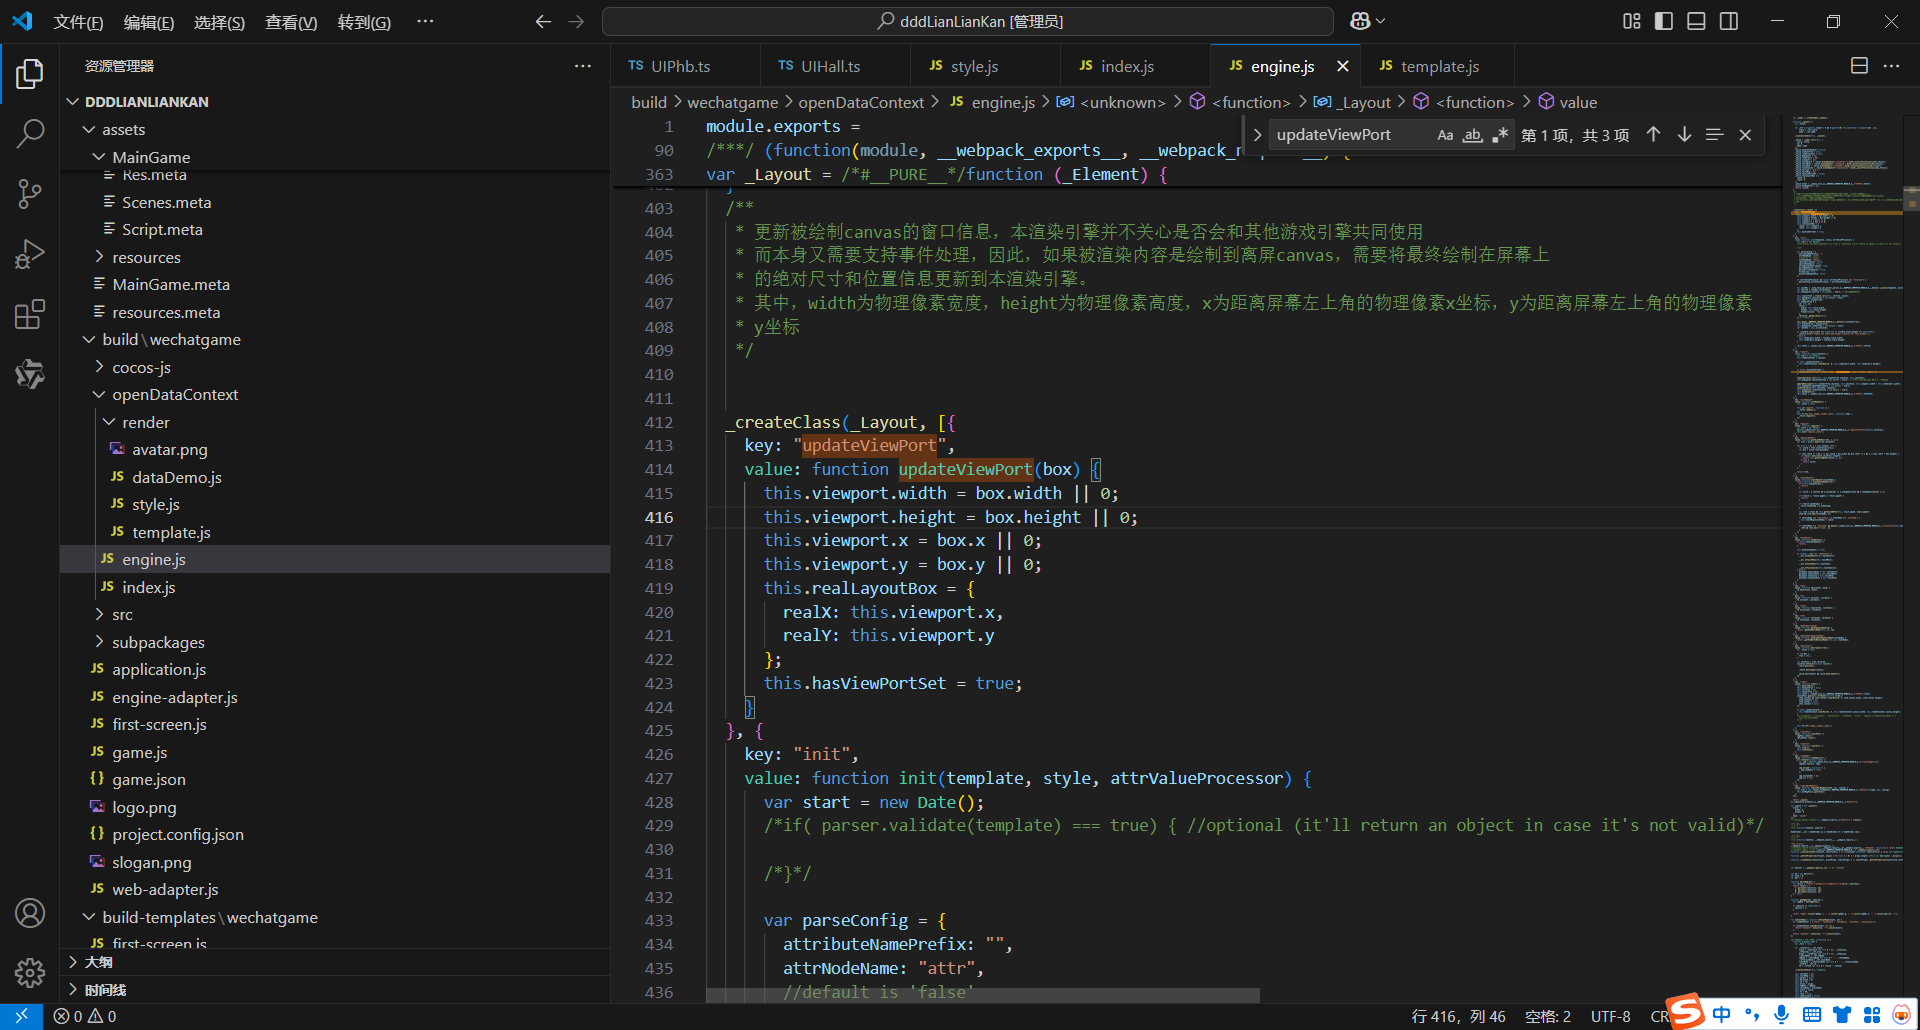This screenshot has height=1030, width=1920.
Task: Click the minimap scrollbar slider
Action: click(x=1910, y=198)
